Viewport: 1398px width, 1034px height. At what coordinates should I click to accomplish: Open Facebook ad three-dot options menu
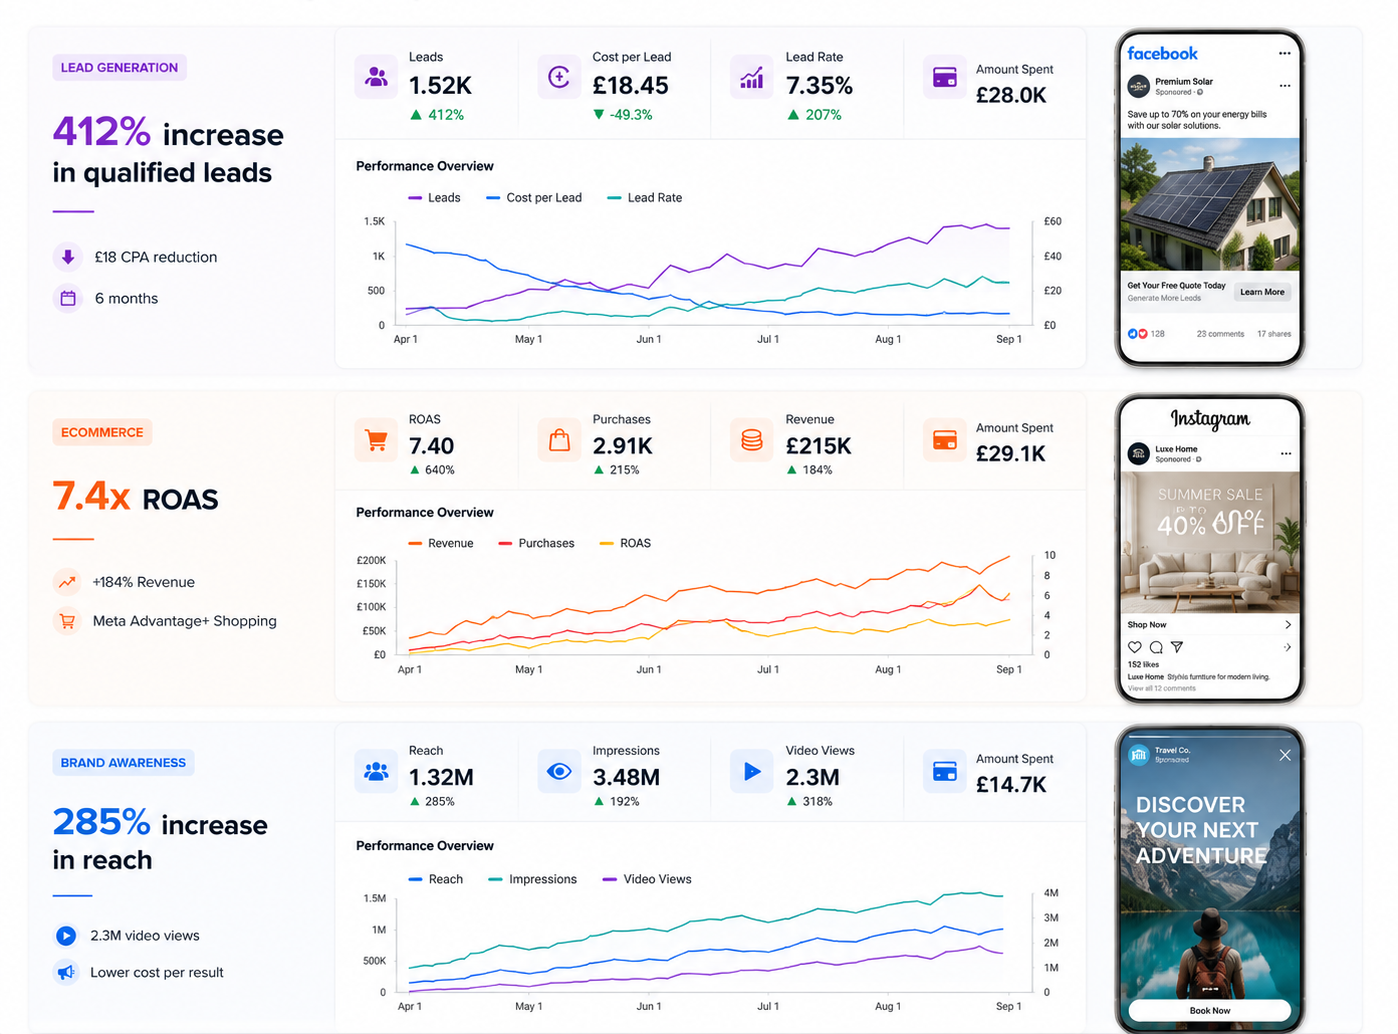[x=1284, y=86]
